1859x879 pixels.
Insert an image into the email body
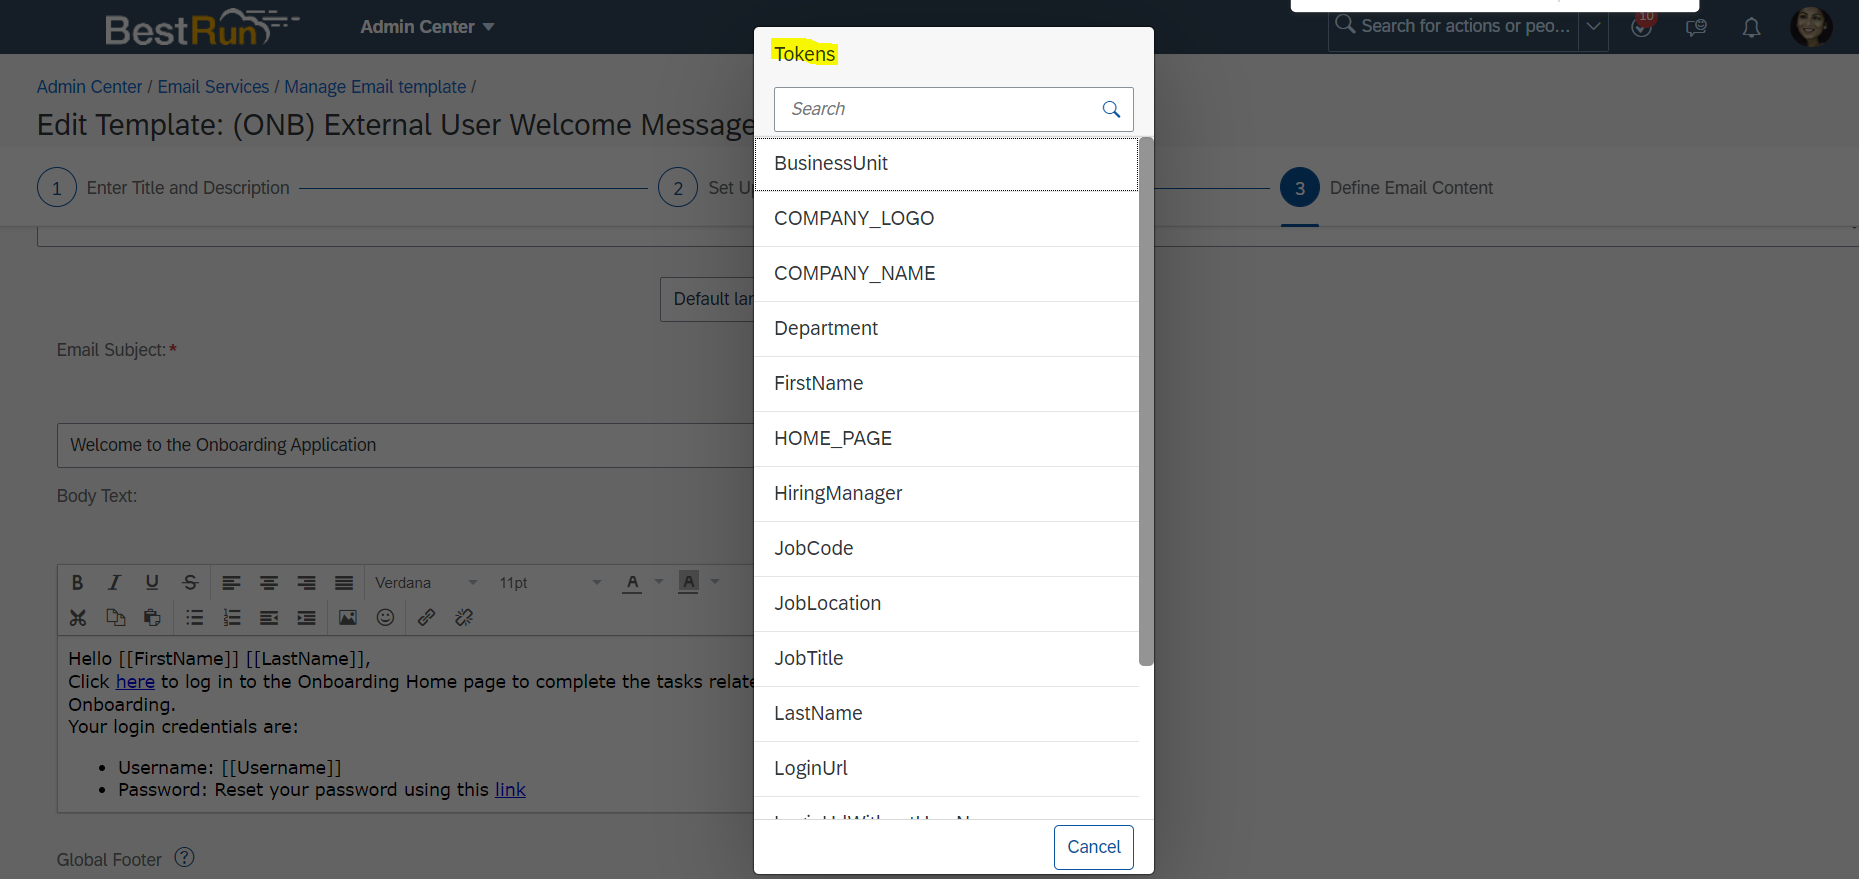coord(348,618)
